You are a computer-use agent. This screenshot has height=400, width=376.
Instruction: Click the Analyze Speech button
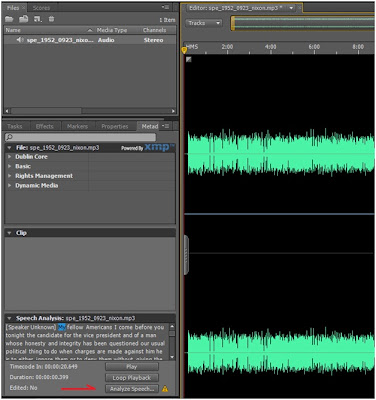(132, 389)
